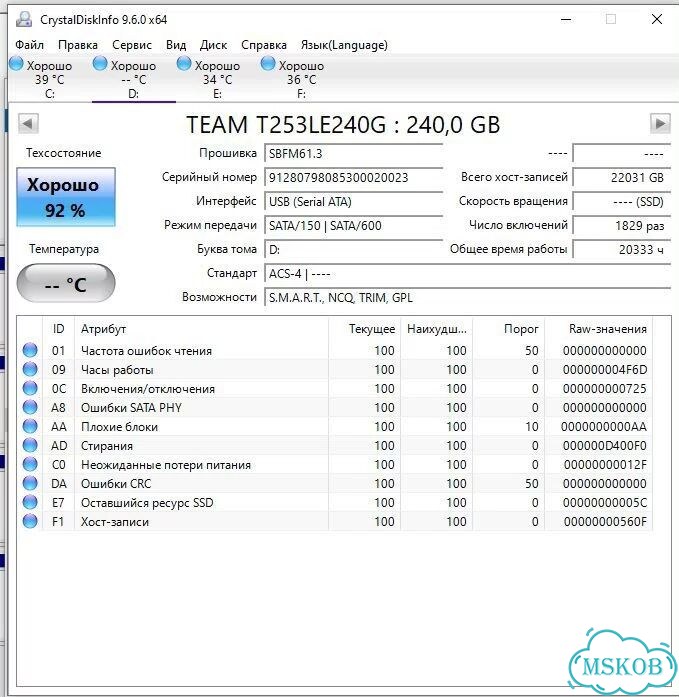Click status orb for Хост-записи row
The width and height of the screenshot is (679, 697).
point(30,521)
